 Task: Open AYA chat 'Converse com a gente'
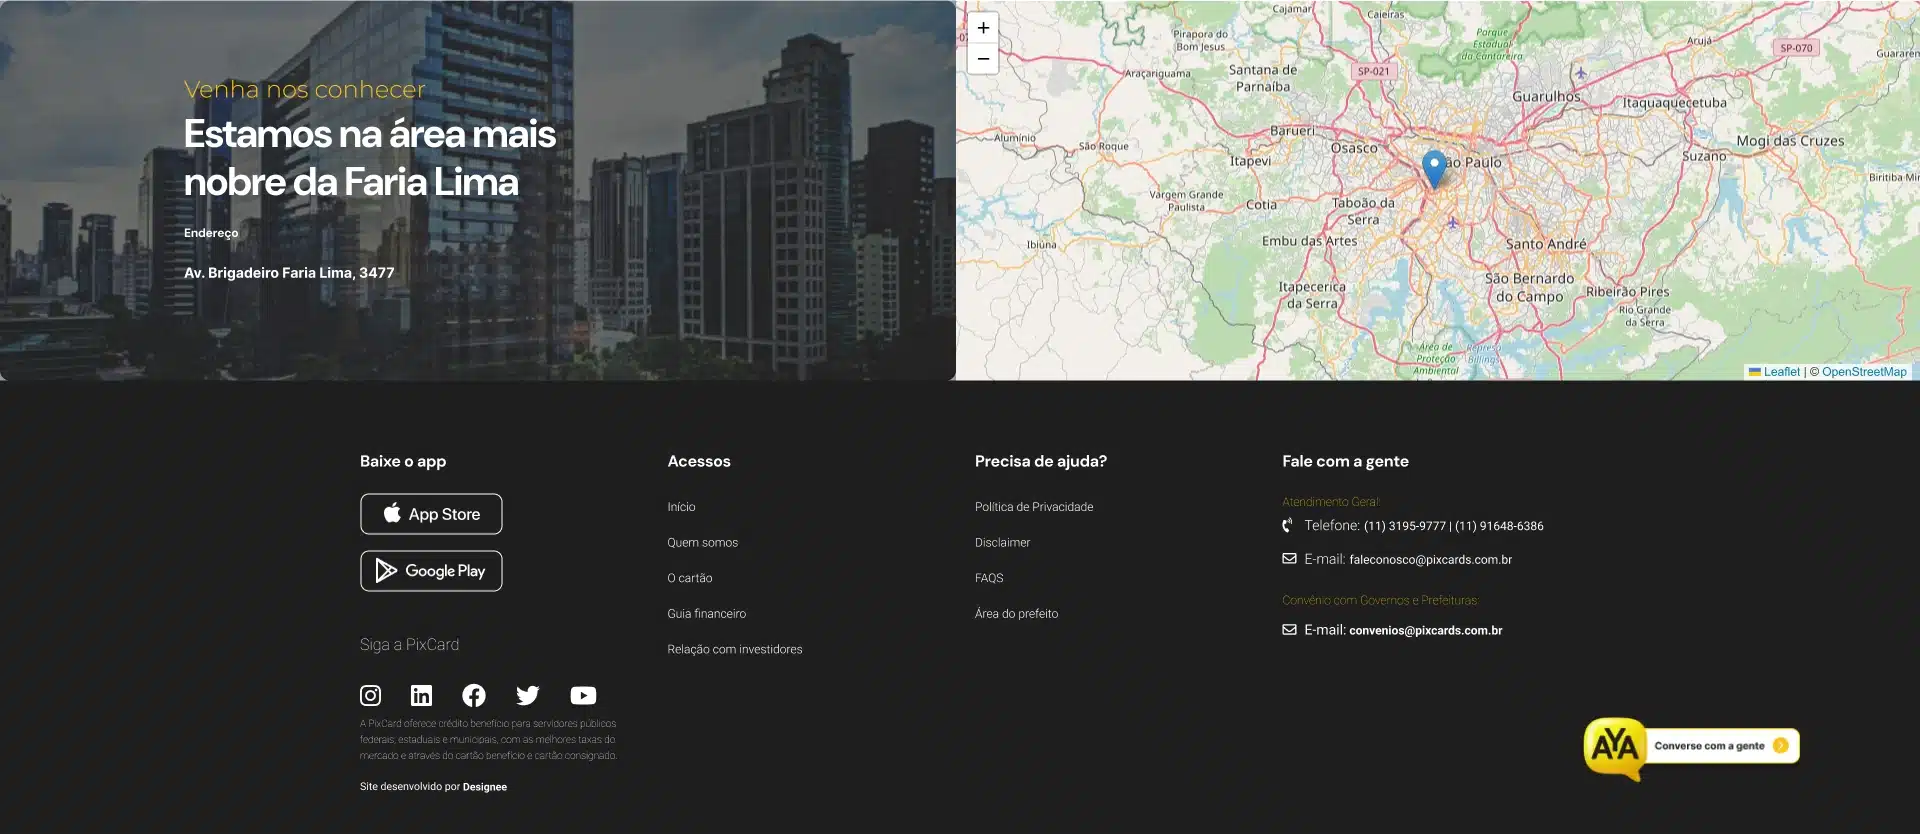click(1709, 746)
